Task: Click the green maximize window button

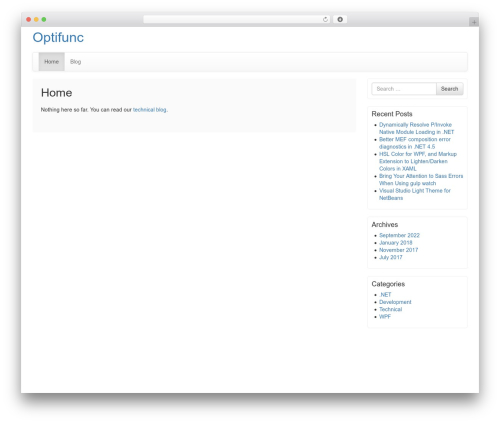Action: coord(44,19)
